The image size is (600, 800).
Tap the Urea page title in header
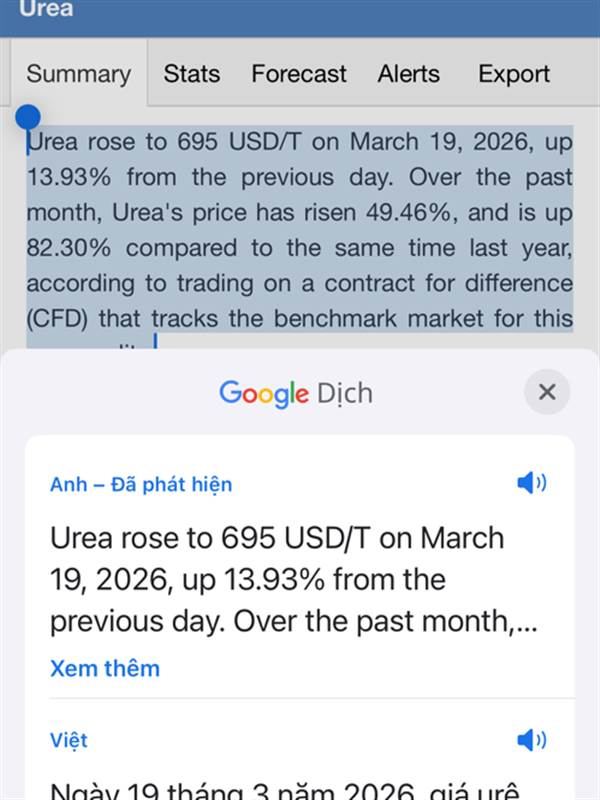click(x=46, y=9)
